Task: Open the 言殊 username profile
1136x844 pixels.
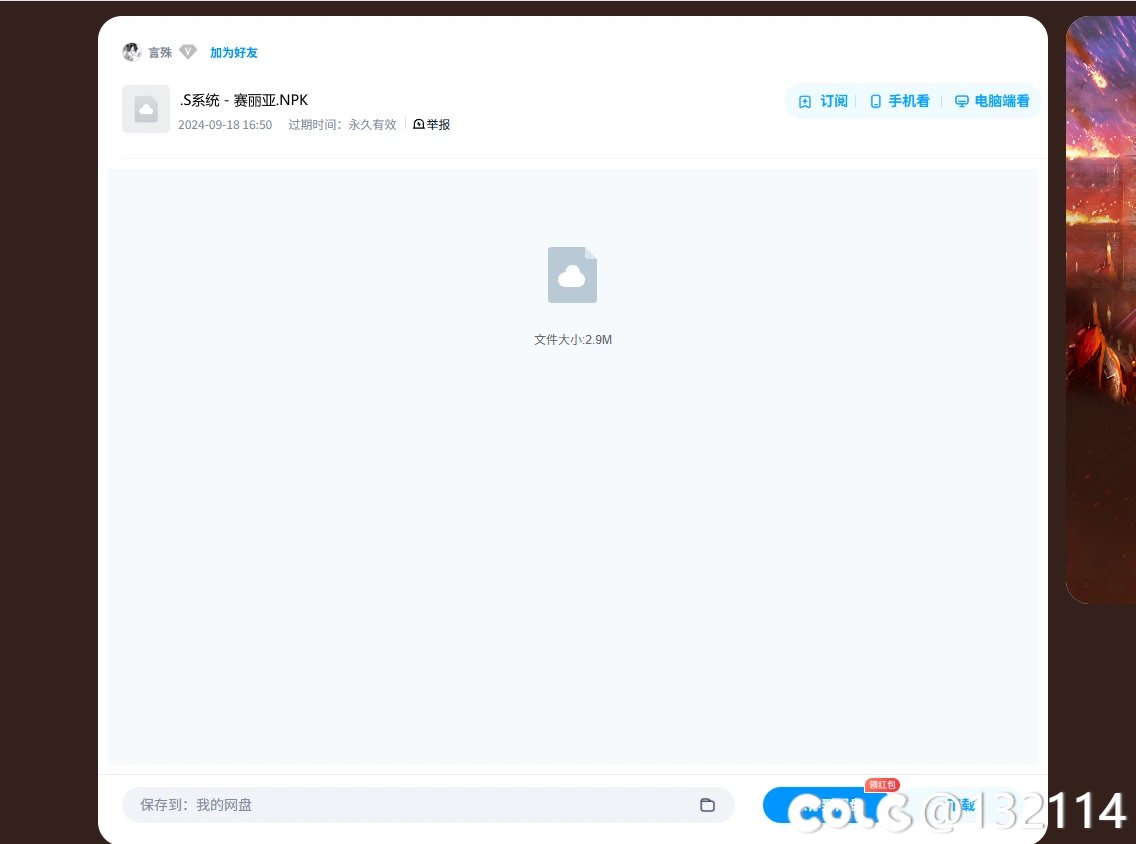Action: coord(160,52)
